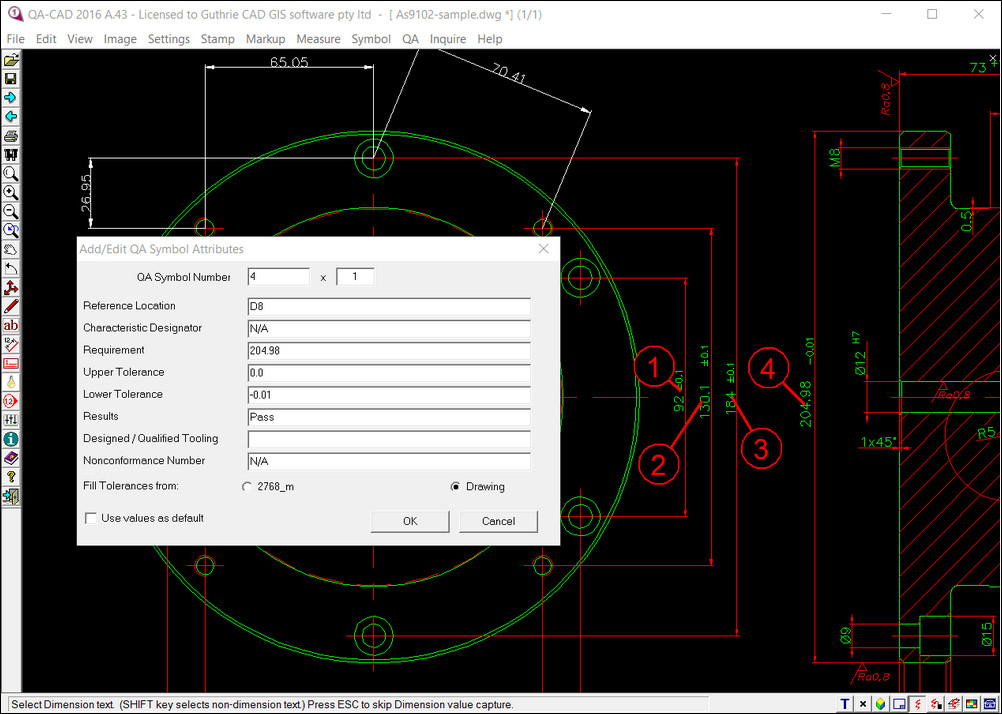Image resolution: width=1002 pixels, height=714 pixels.
Task: Click the zoom out magnifier with minus
Action: (x=11, y=212)
